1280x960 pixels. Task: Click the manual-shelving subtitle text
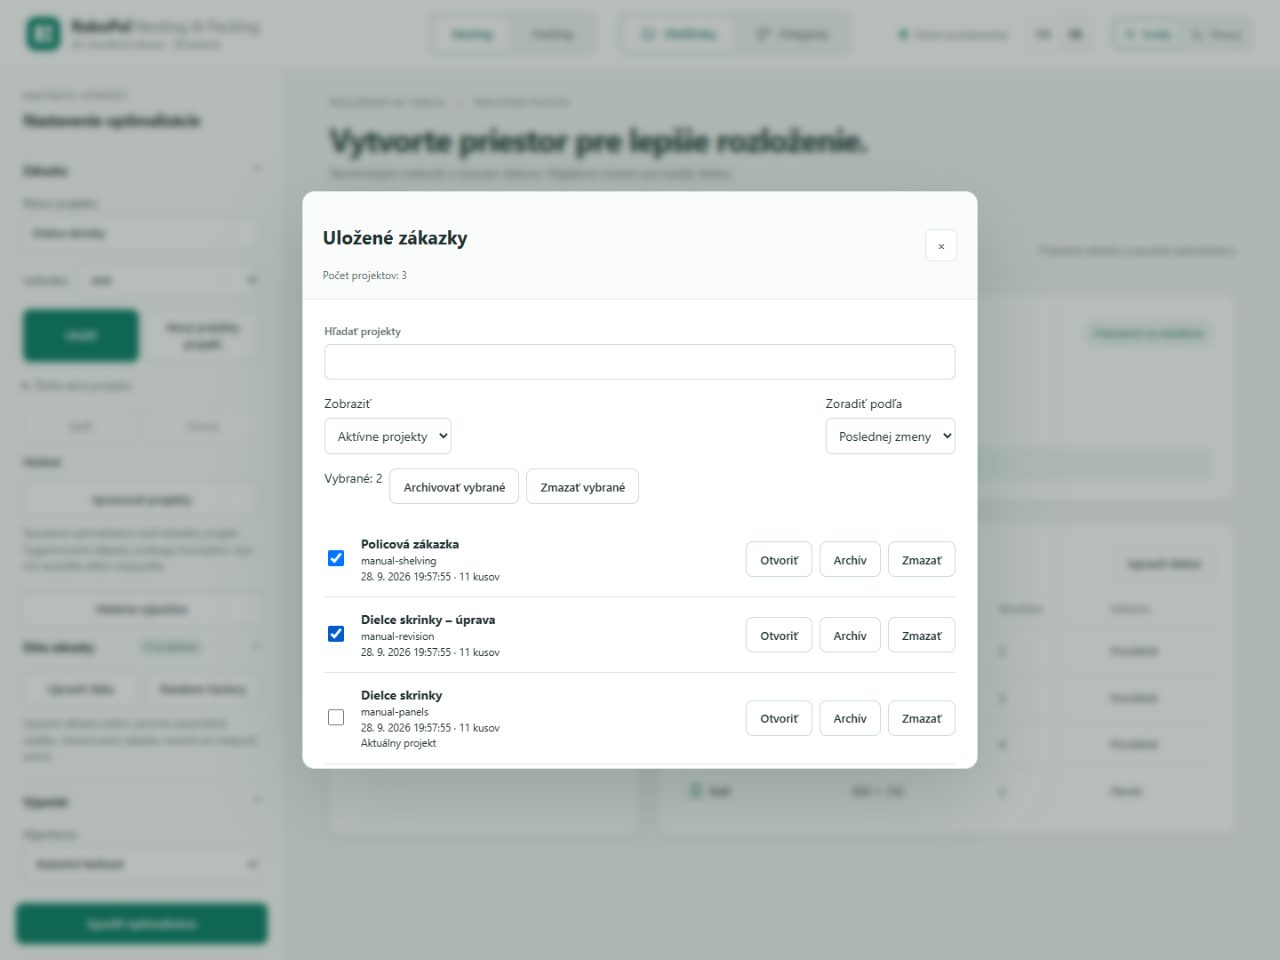(x=399, y=561)
